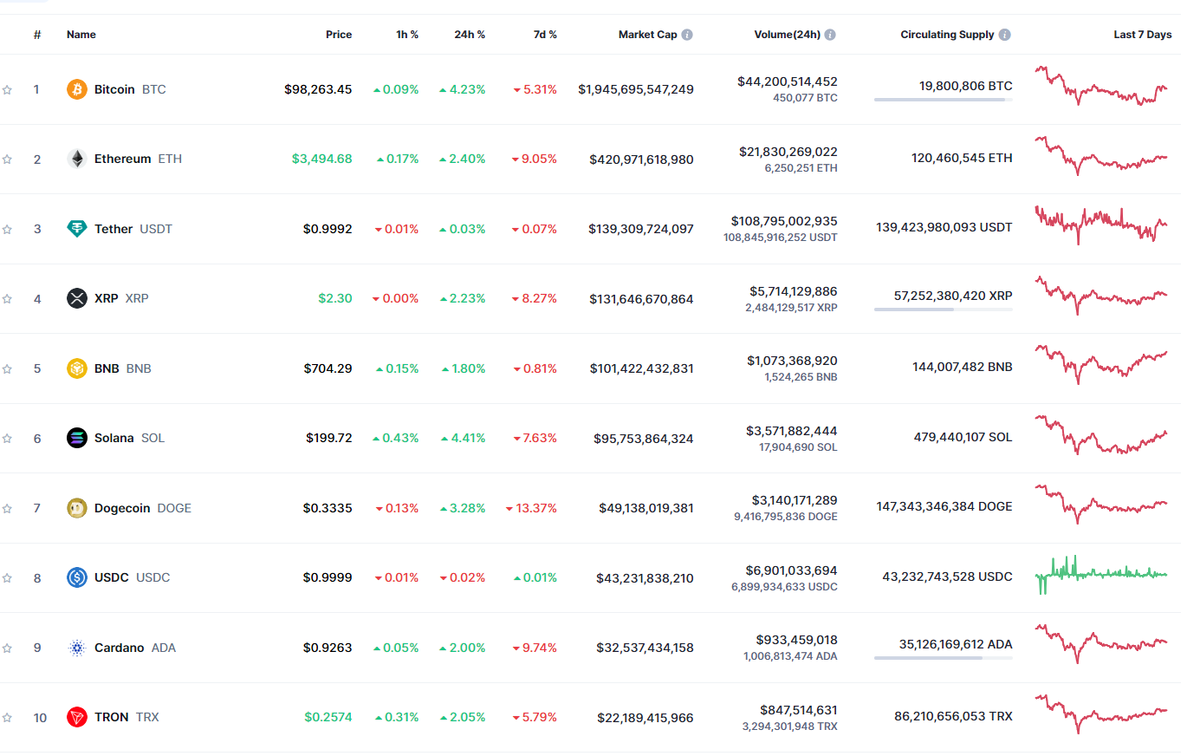Click XRP price $2.30

pyautogui.click(x=335, y=298)
